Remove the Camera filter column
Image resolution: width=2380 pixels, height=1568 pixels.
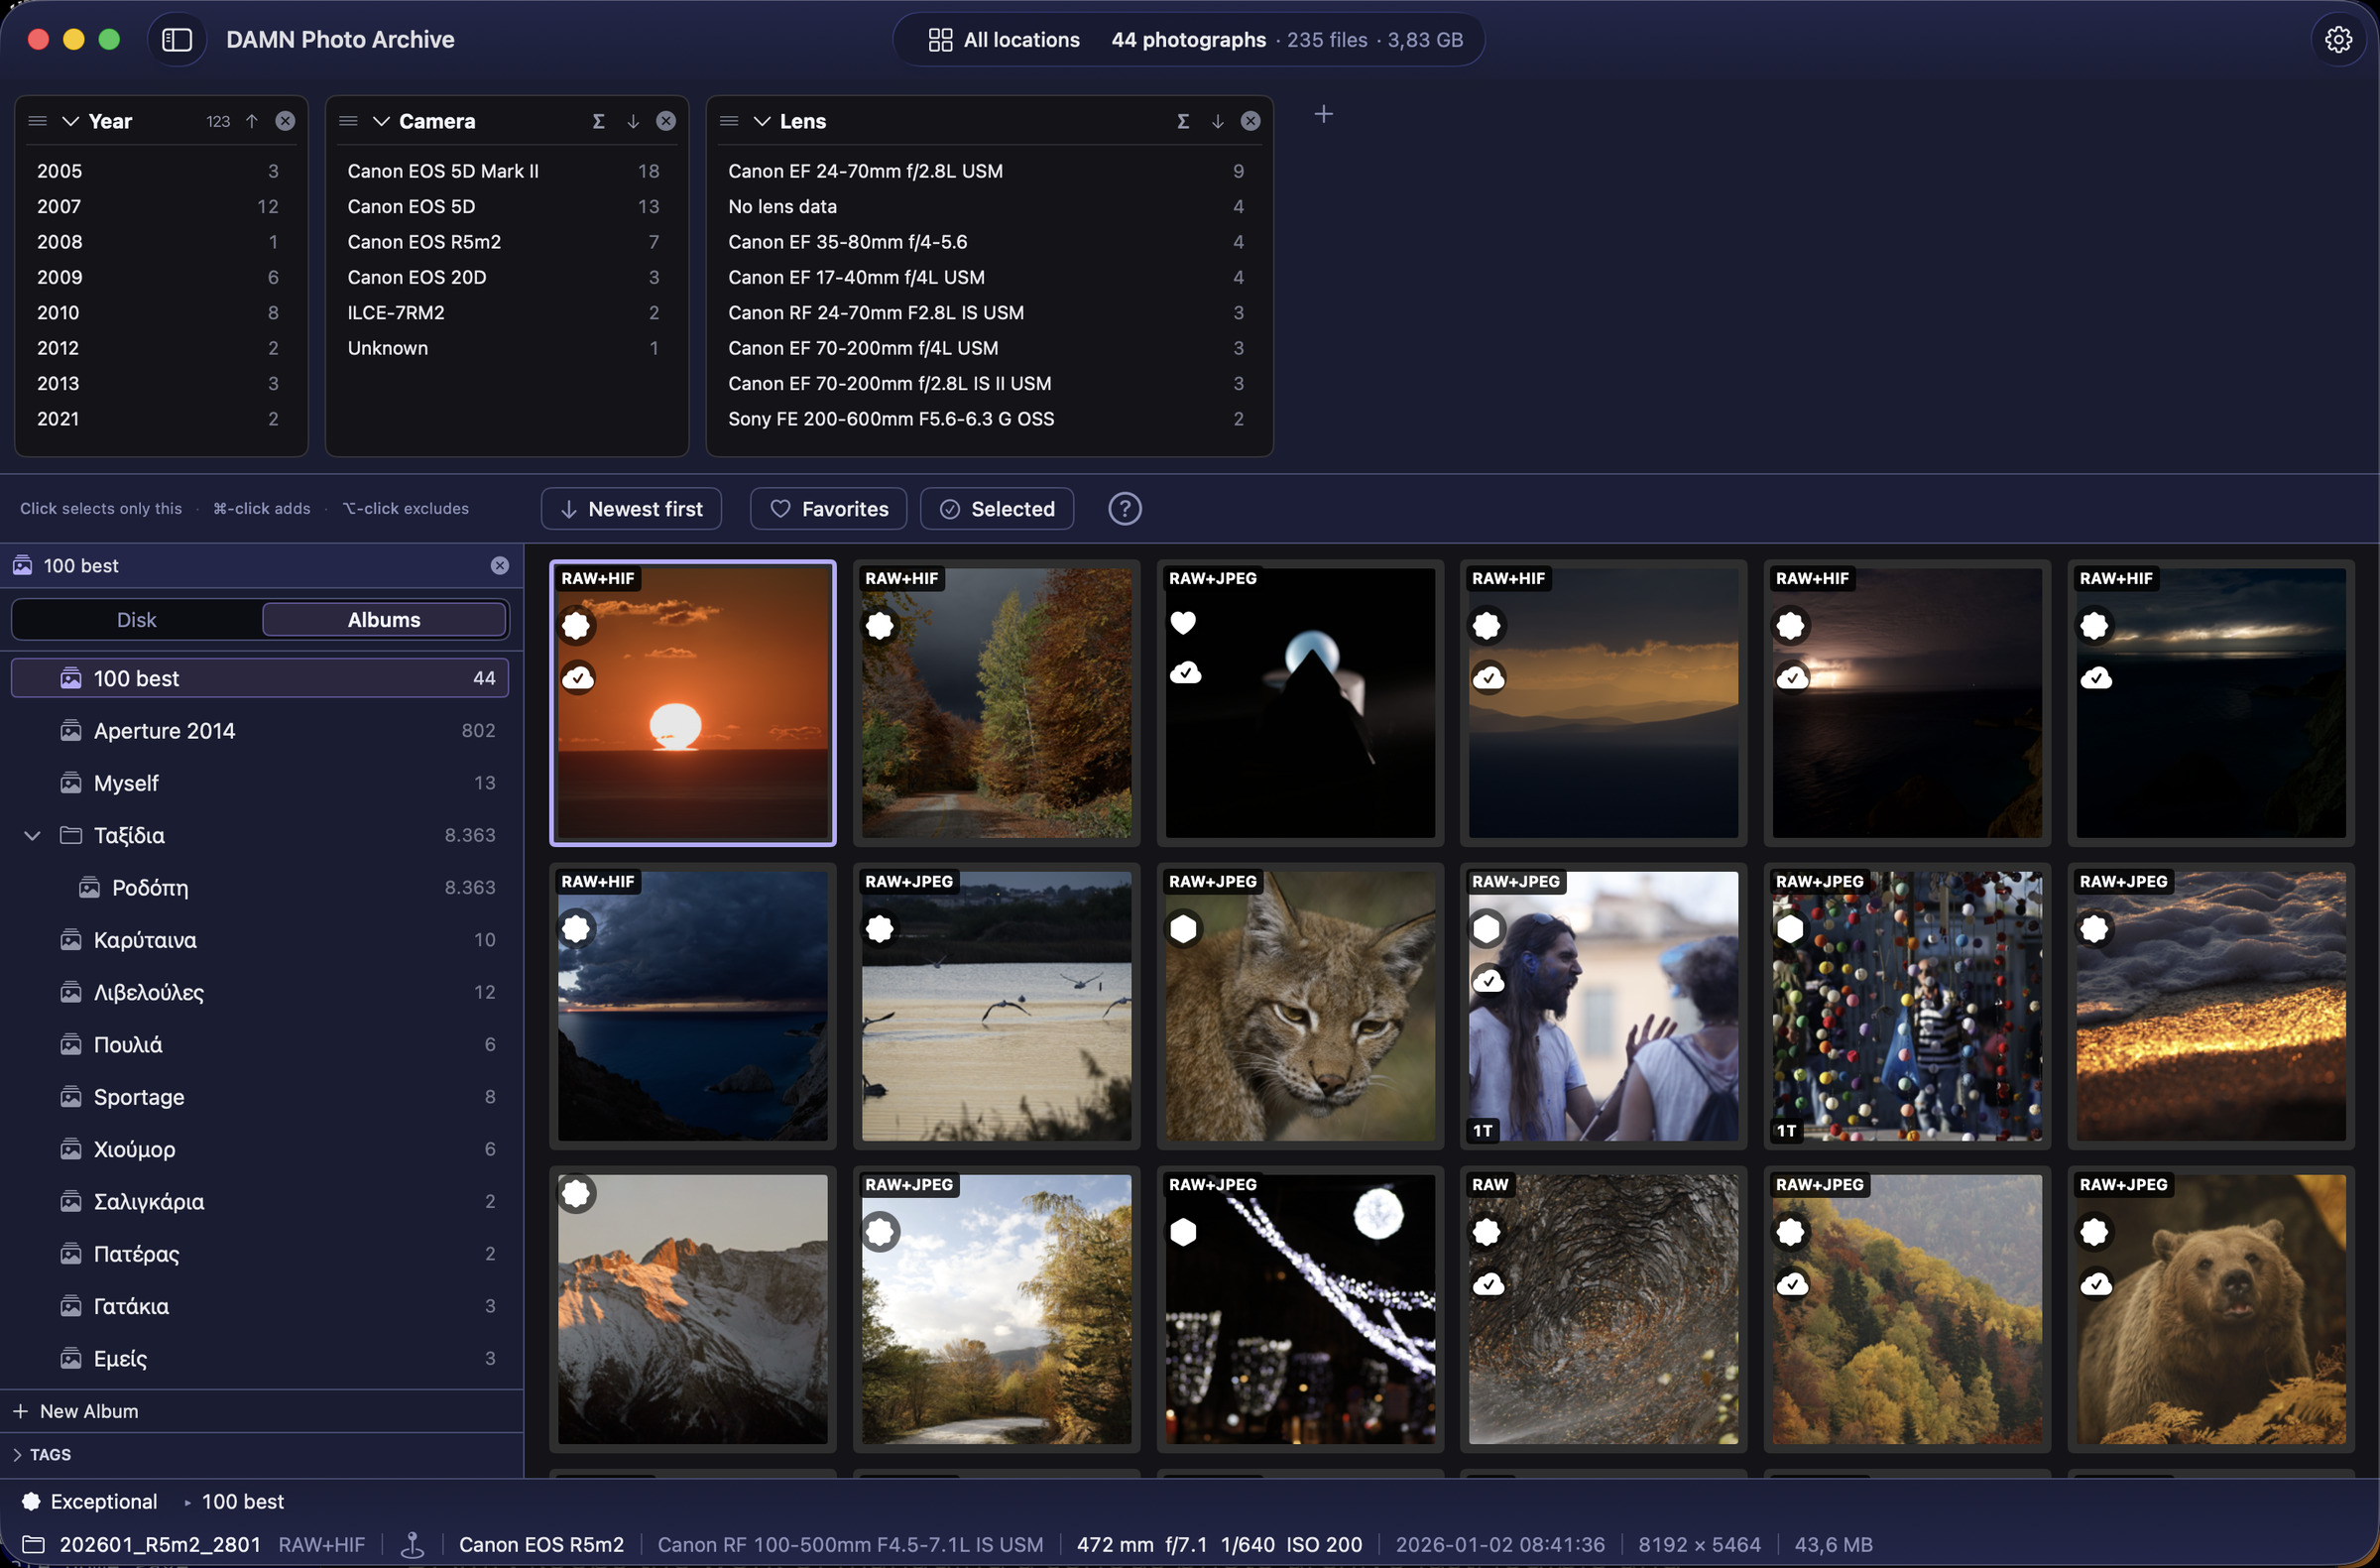point(666,121)
